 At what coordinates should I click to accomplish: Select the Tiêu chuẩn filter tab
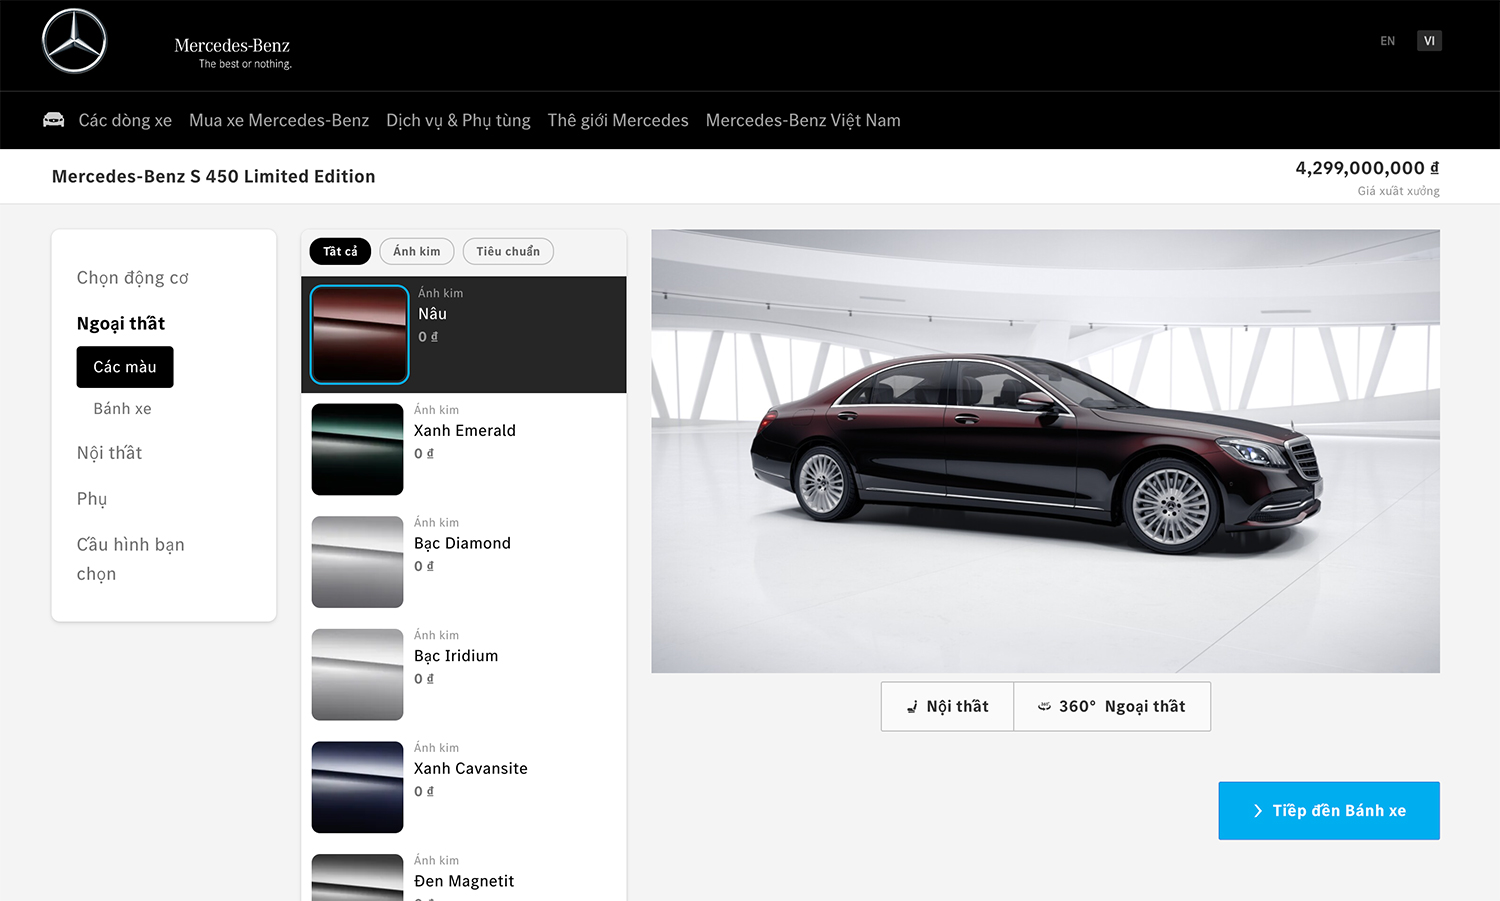point(508,251)
